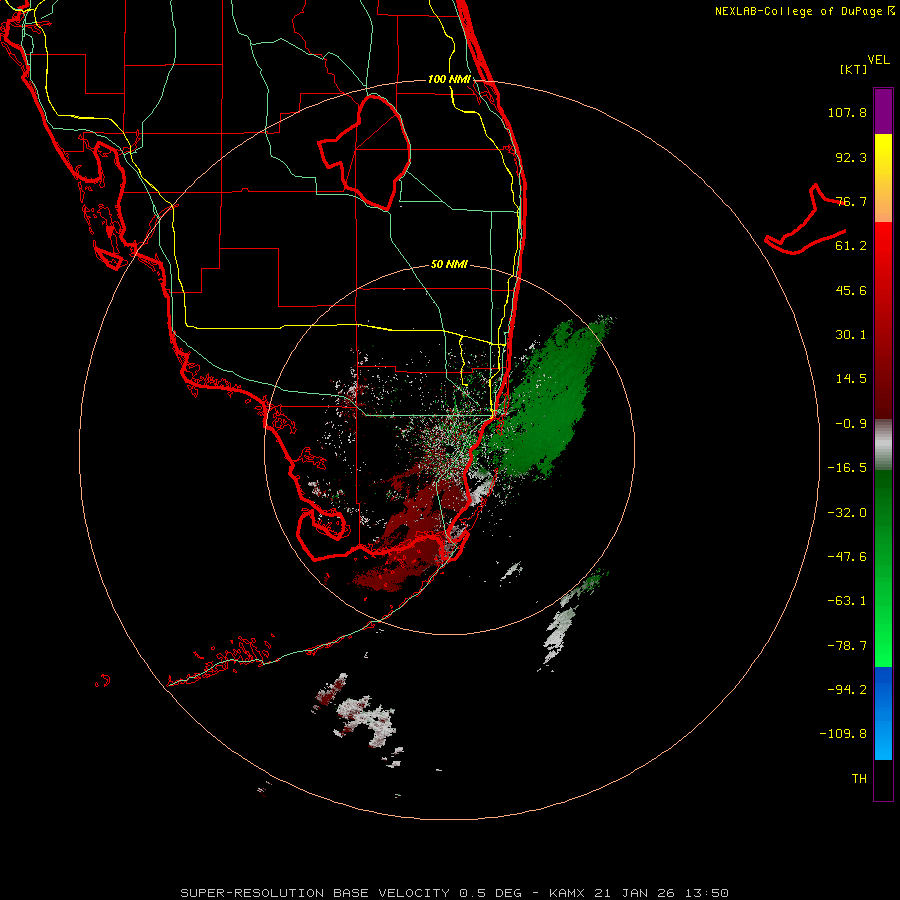Select the -32.0 legend value
Screen dimensions: 900x900
click(847, 513)
